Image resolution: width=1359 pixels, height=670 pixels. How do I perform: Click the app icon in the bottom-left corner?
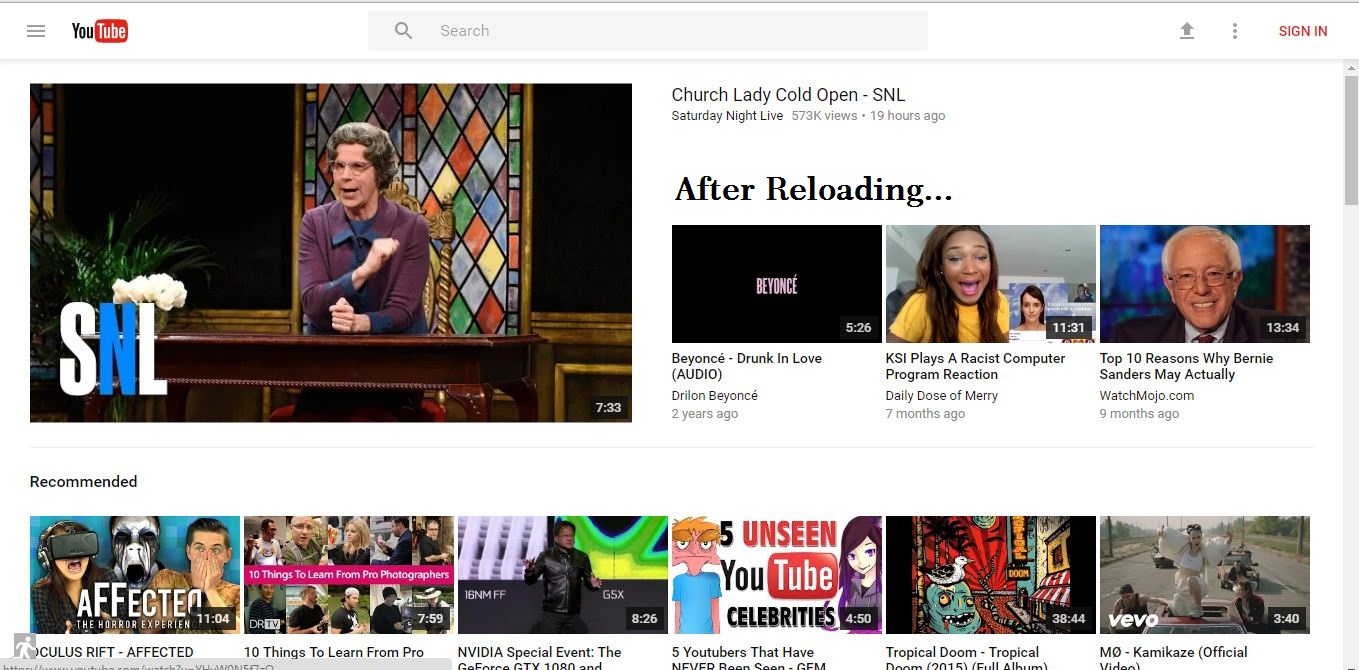(x=24, y=645)
